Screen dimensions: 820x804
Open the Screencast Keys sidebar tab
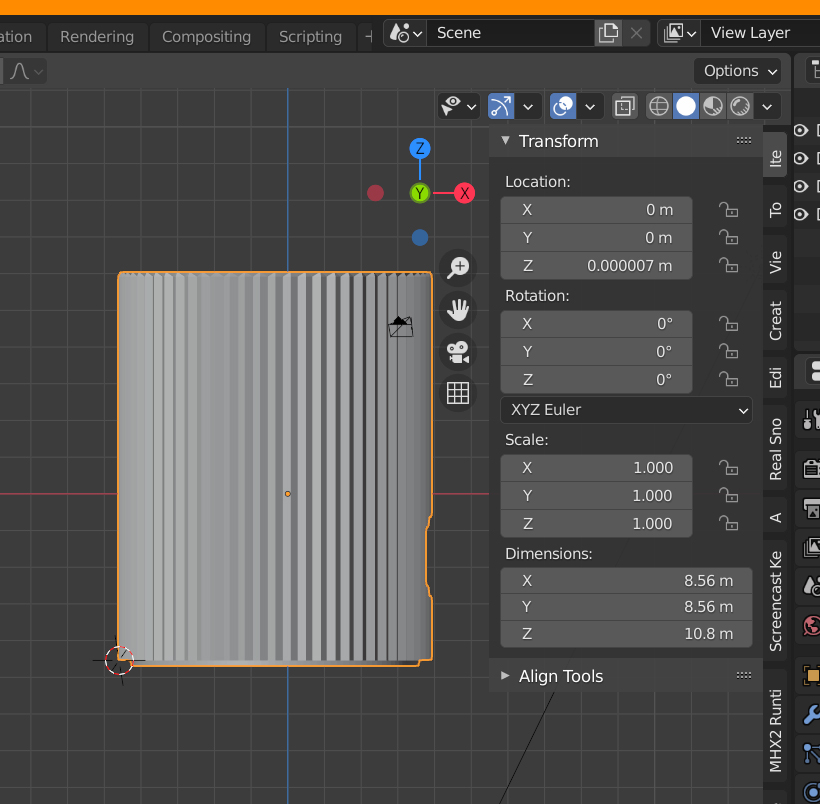pyautogui.click(x=776, y=600)
